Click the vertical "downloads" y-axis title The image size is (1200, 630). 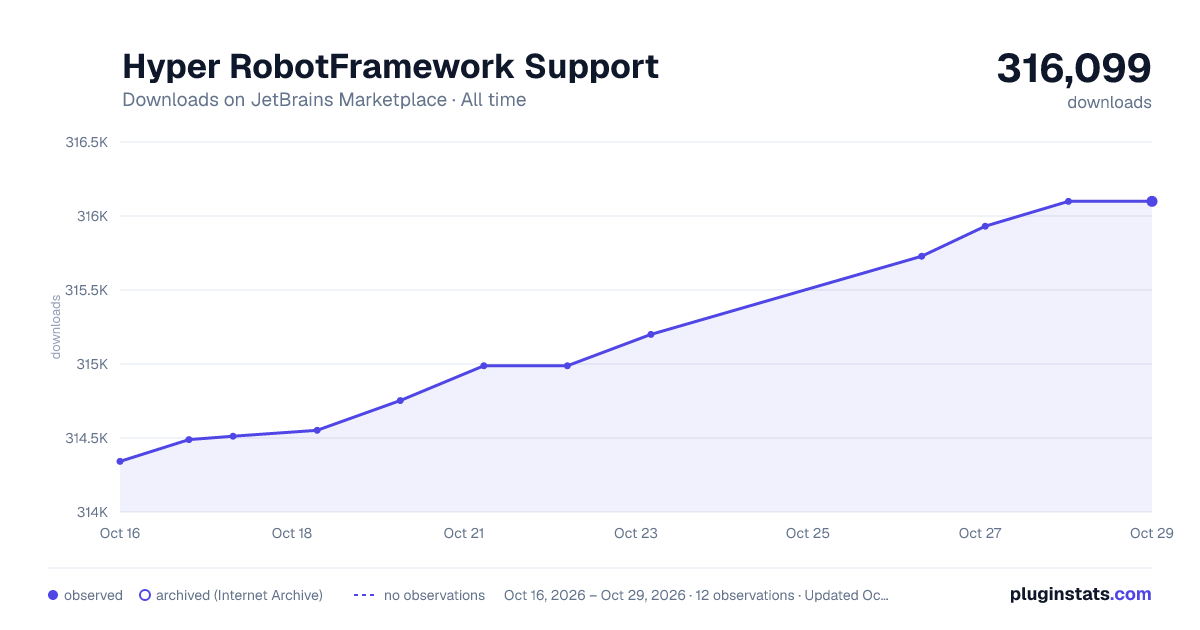pos(56,327)
